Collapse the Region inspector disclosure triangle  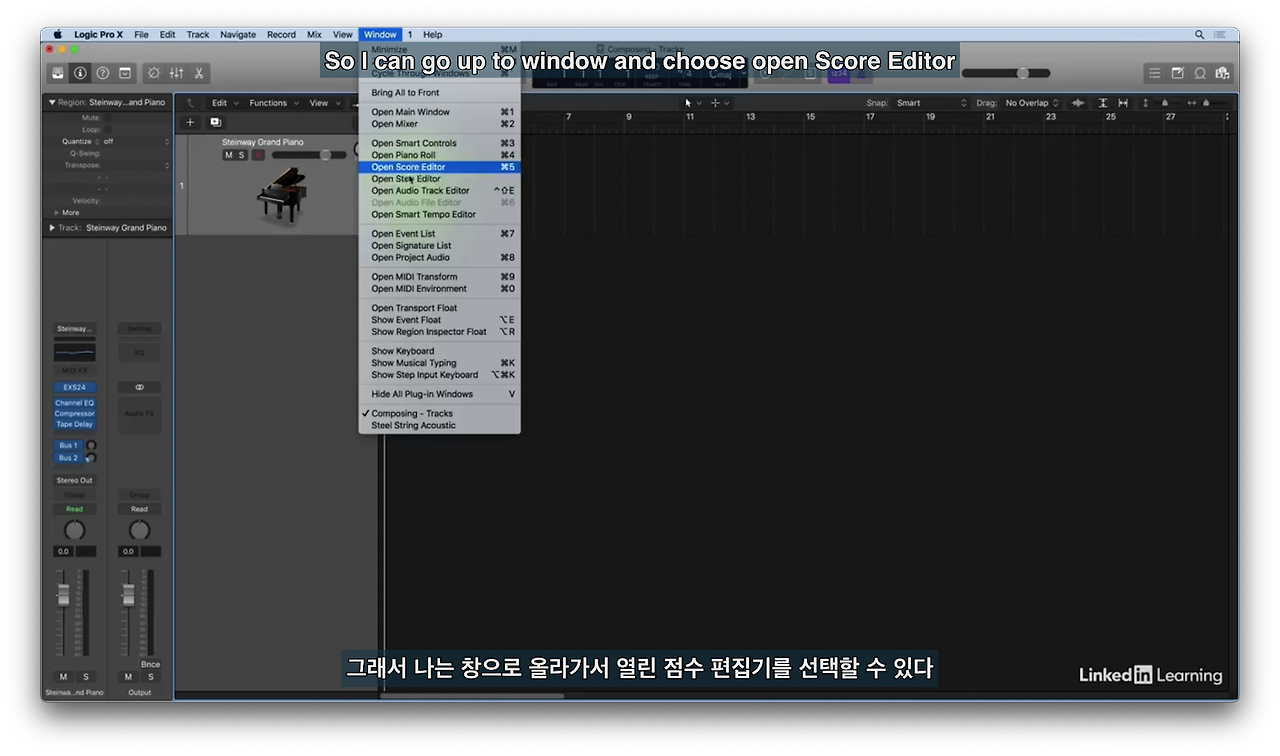(52, 102)
